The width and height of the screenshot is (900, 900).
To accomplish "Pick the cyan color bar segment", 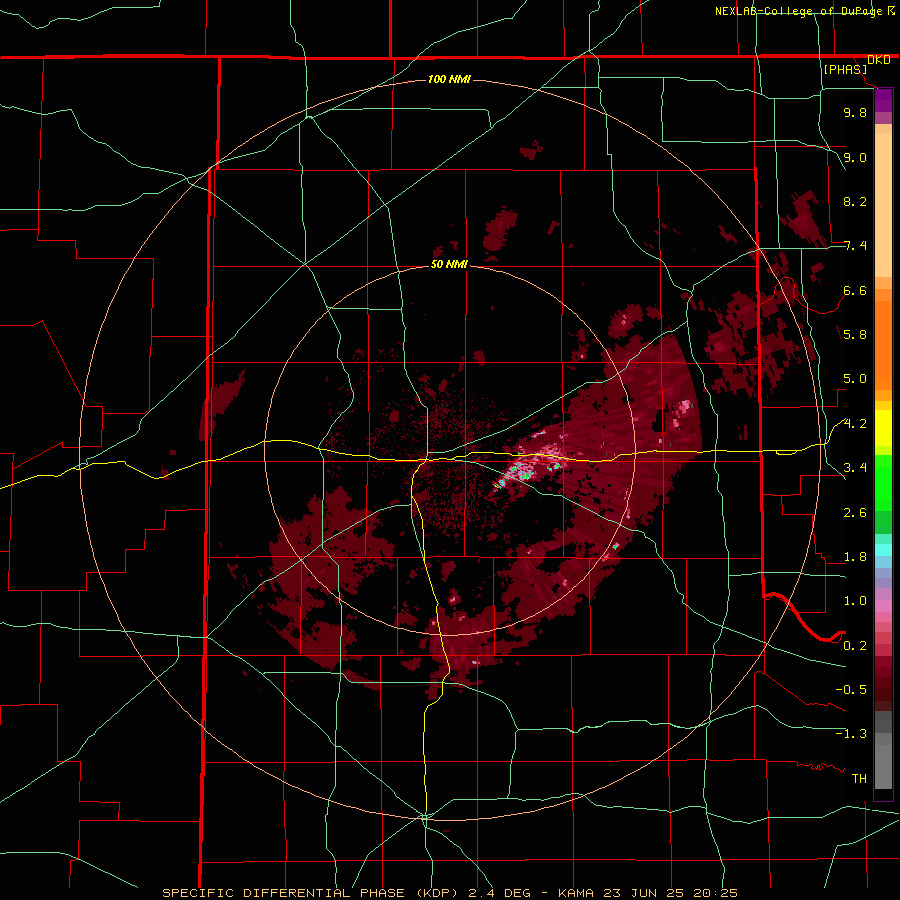I will point(883,550).
